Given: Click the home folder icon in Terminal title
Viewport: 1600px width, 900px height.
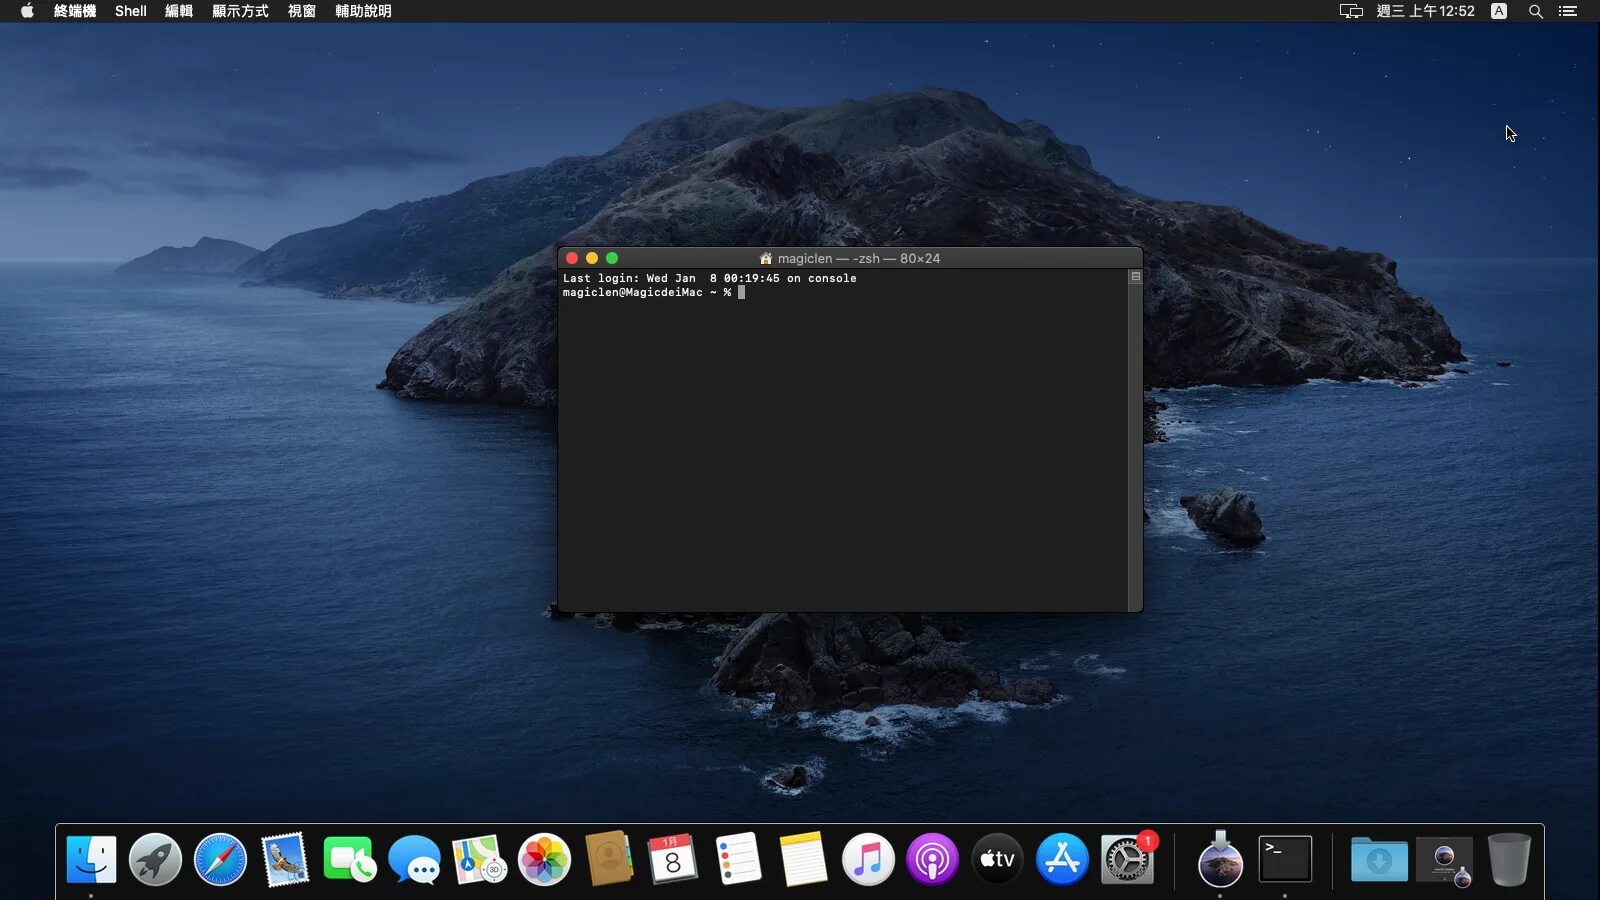Looking at the screenshot, I should pos(766,258).
